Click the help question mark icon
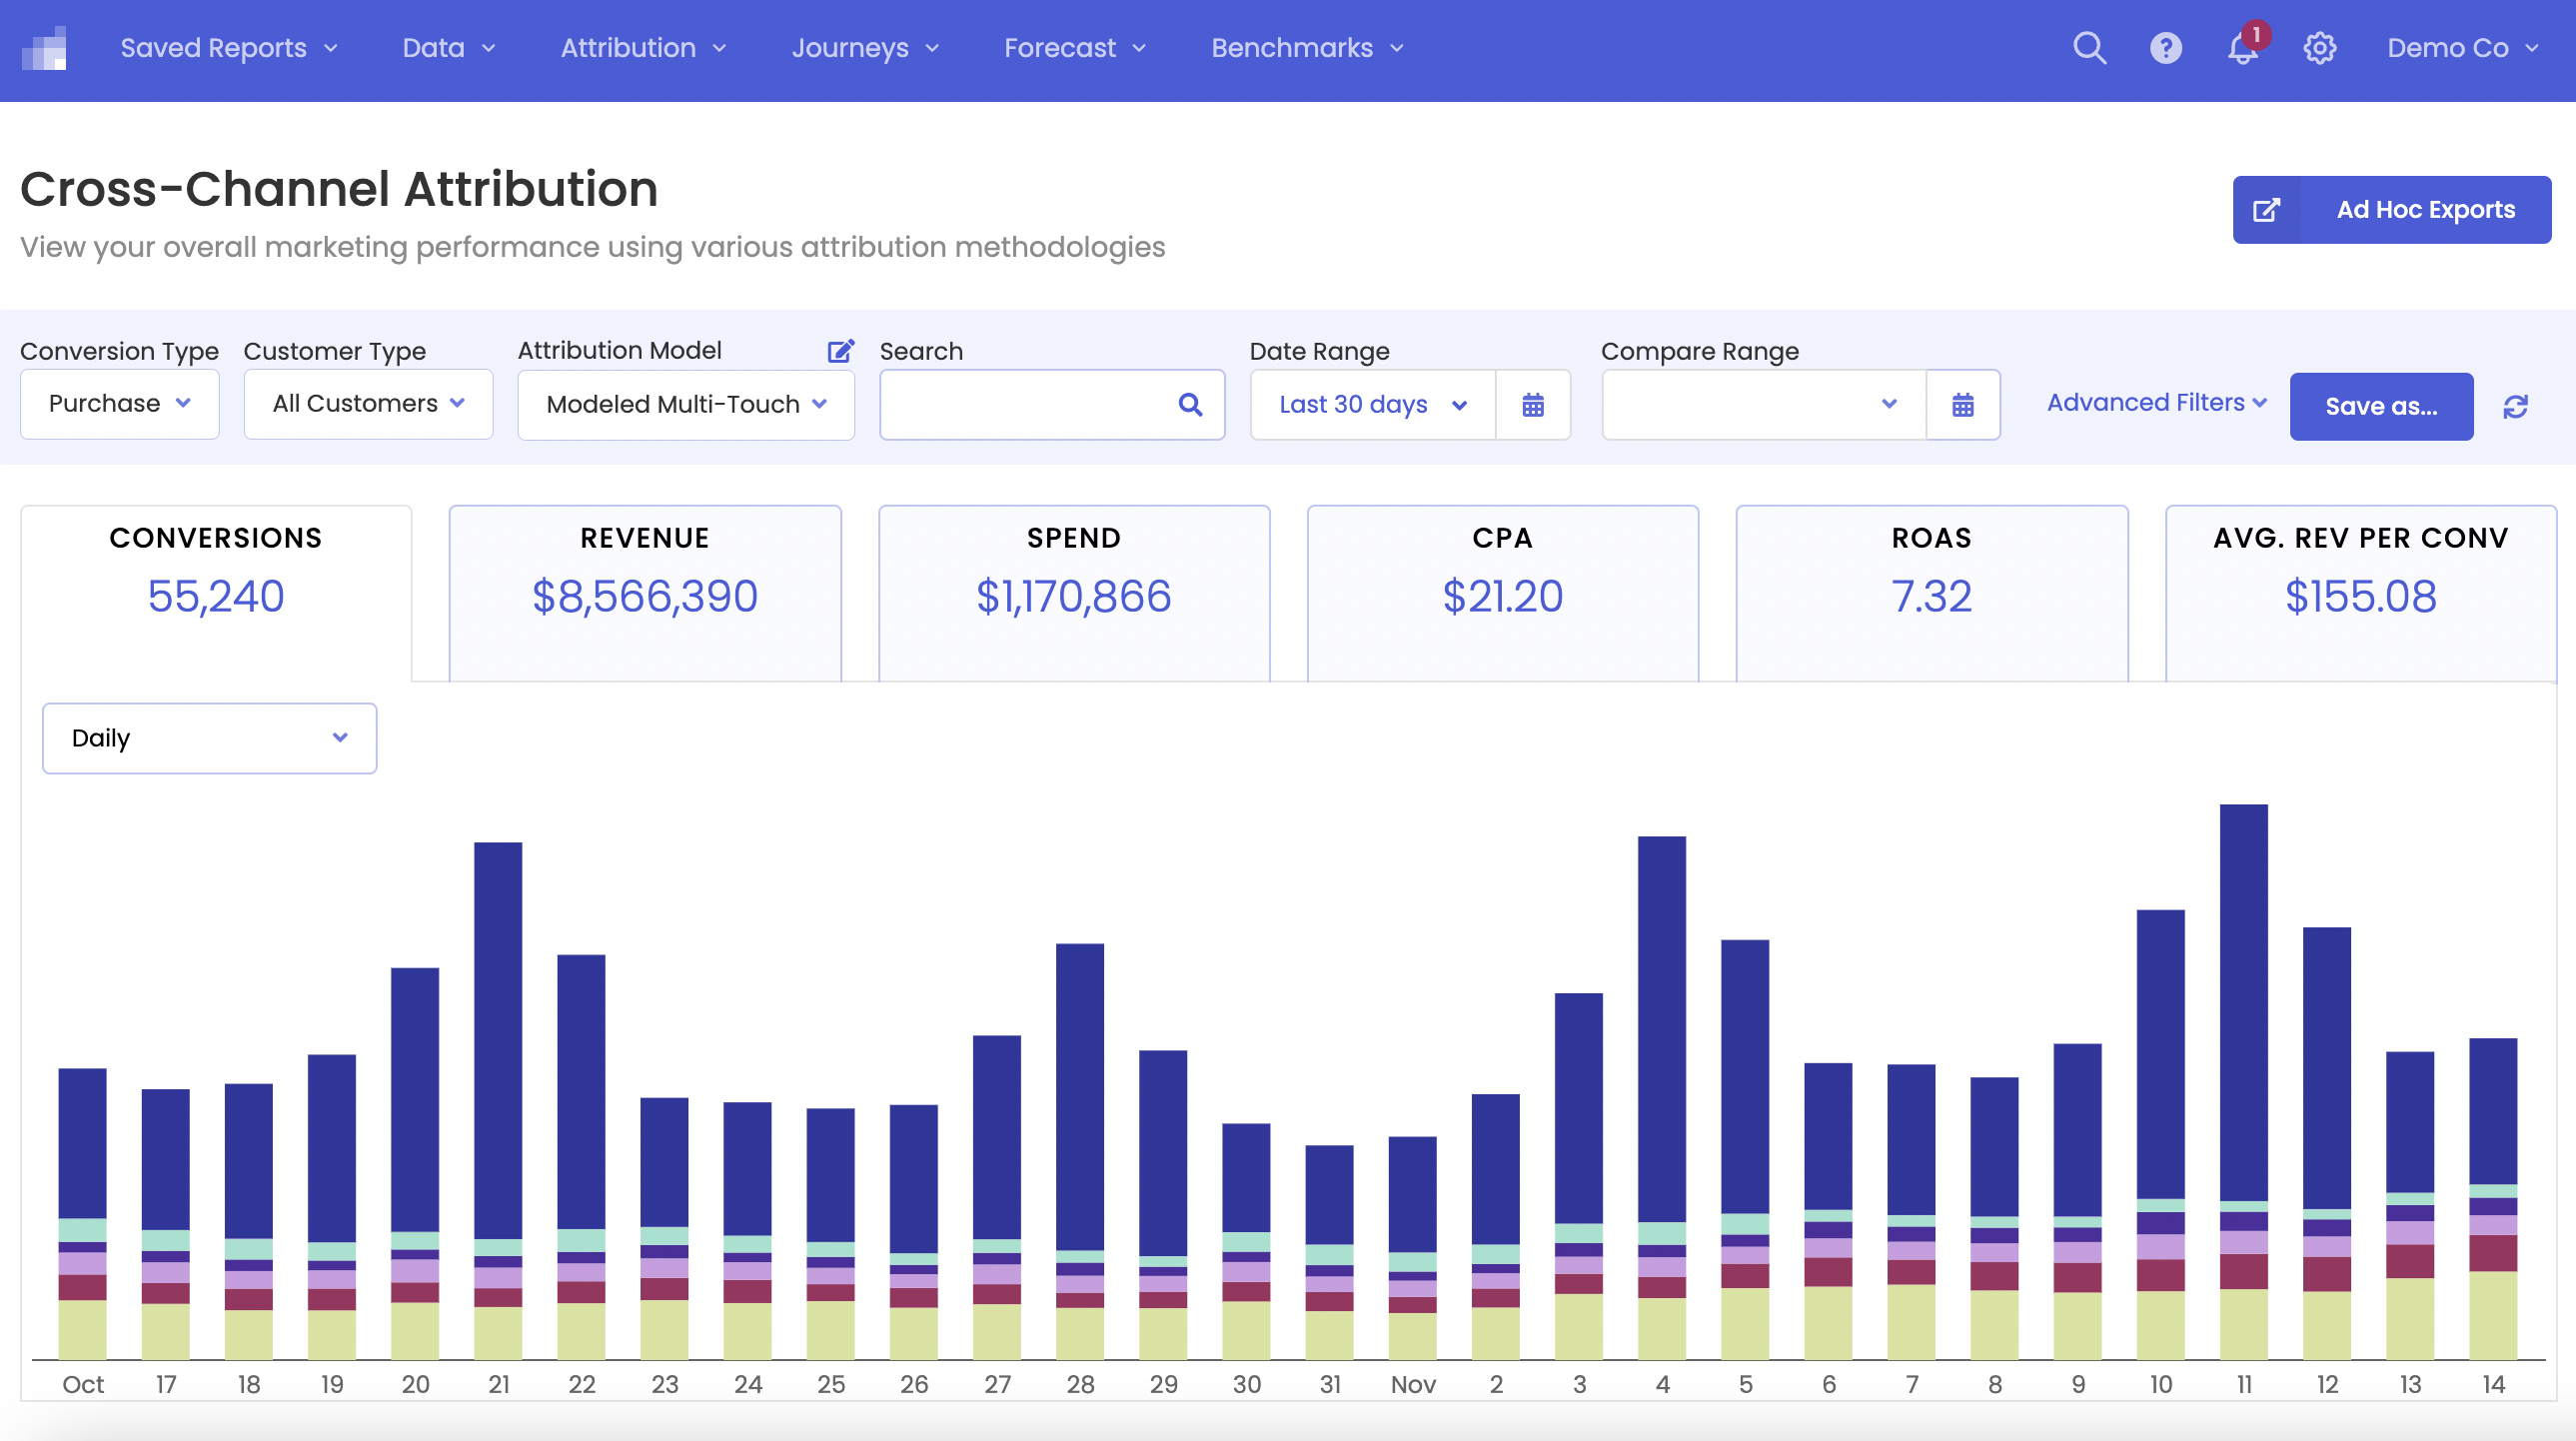This screenshot has height=1441, width=2576. click(x=2166, y=47)
